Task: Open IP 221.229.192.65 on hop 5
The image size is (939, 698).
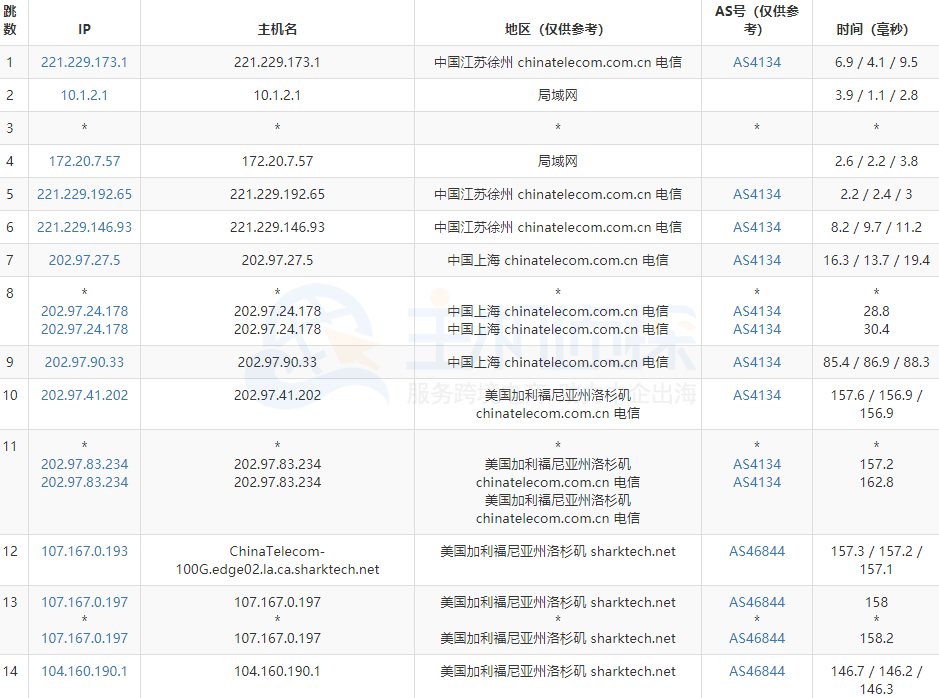Action: (84, 194)
